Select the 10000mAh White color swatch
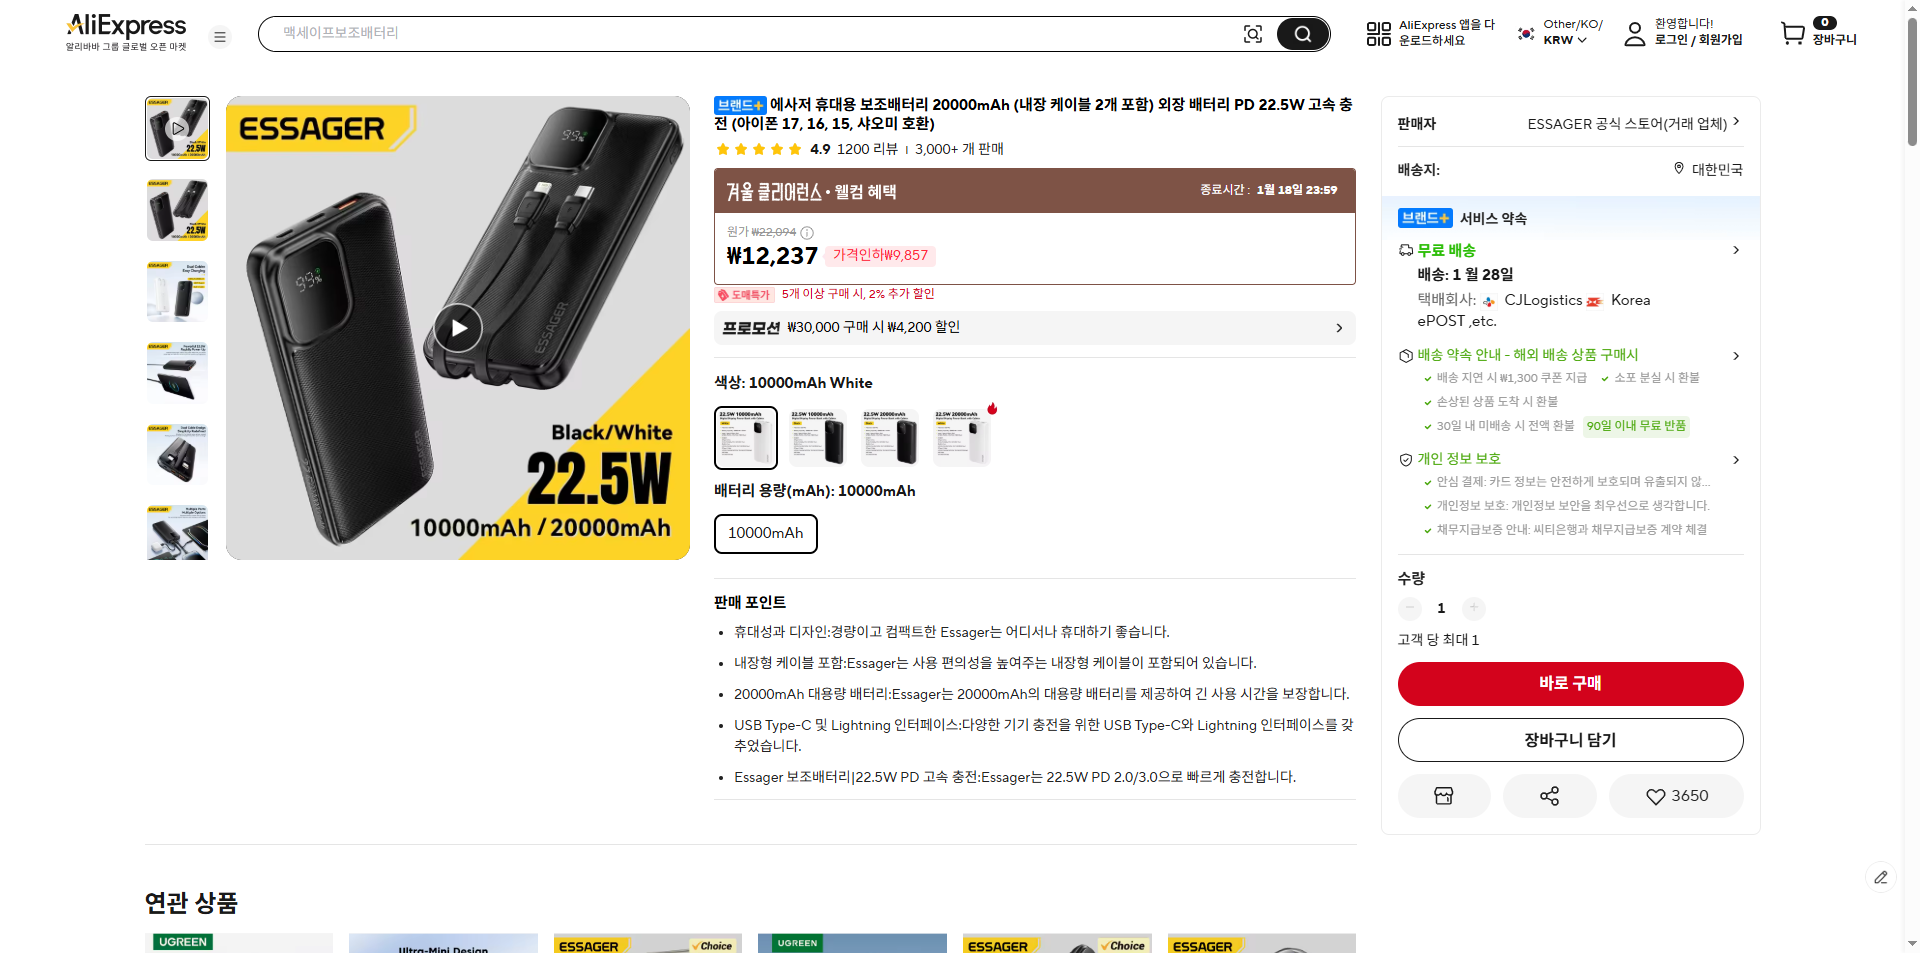1920x953 pixels. click(745, 437)
